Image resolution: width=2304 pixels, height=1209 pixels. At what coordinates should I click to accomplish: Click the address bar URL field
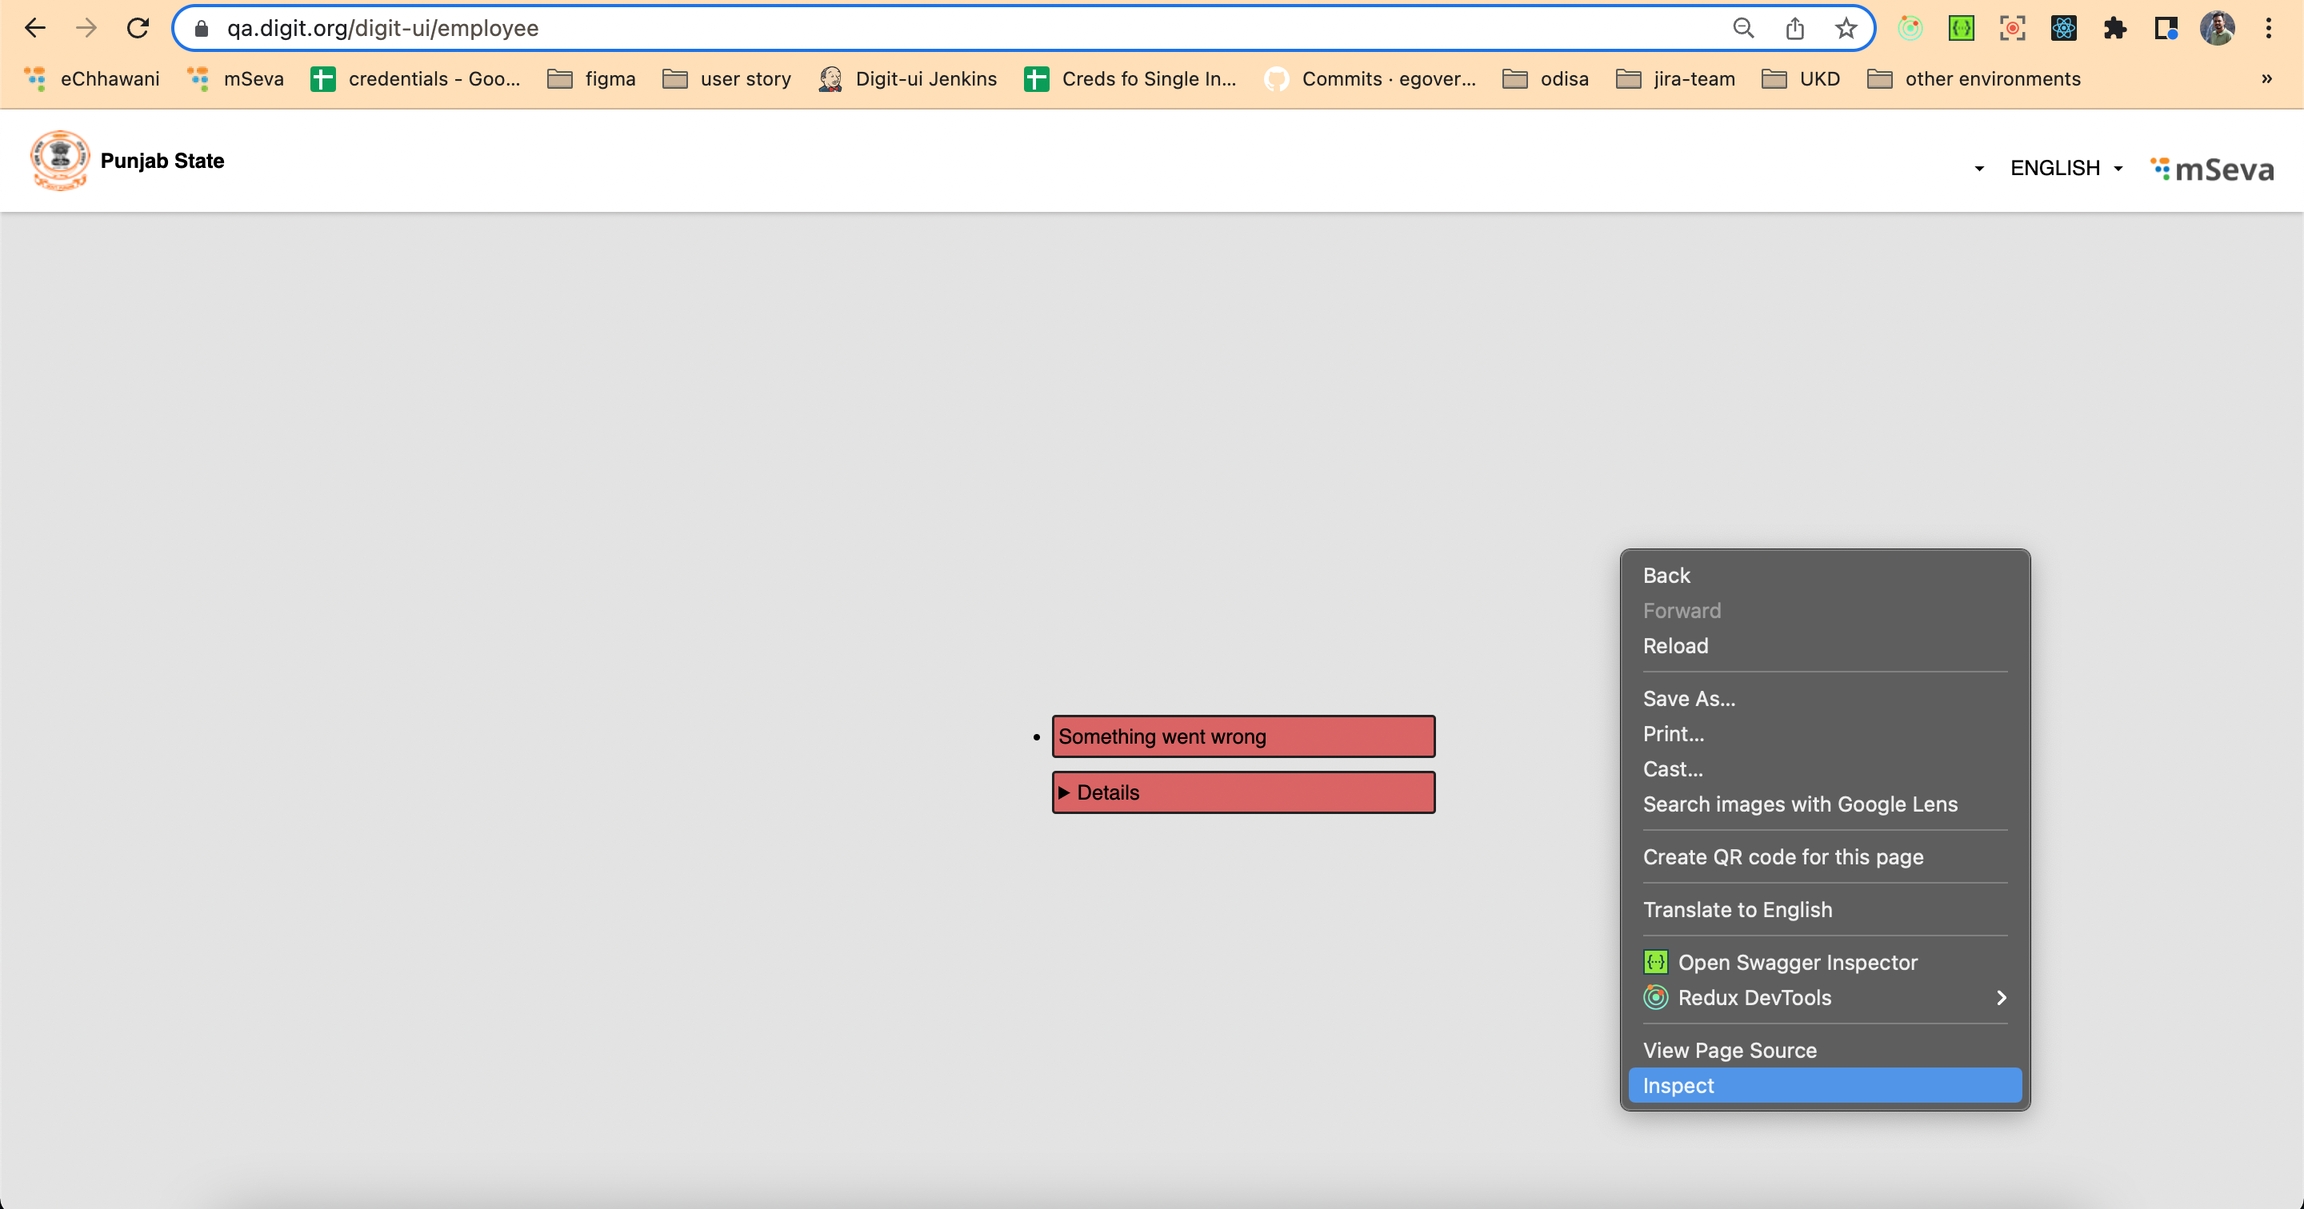tap(900, 28)
